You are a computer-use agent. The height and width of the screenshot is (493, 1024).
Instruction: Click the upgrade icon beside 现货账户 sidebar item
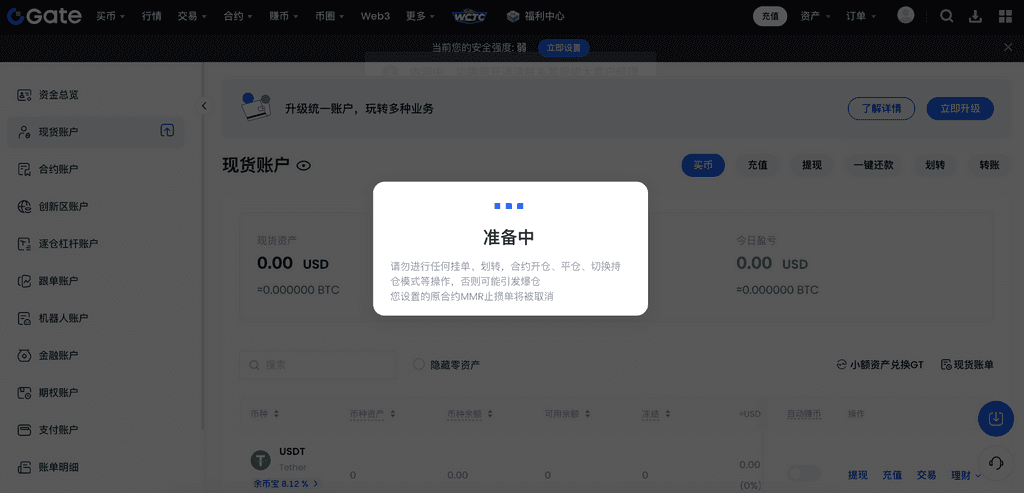pos(167,131)
